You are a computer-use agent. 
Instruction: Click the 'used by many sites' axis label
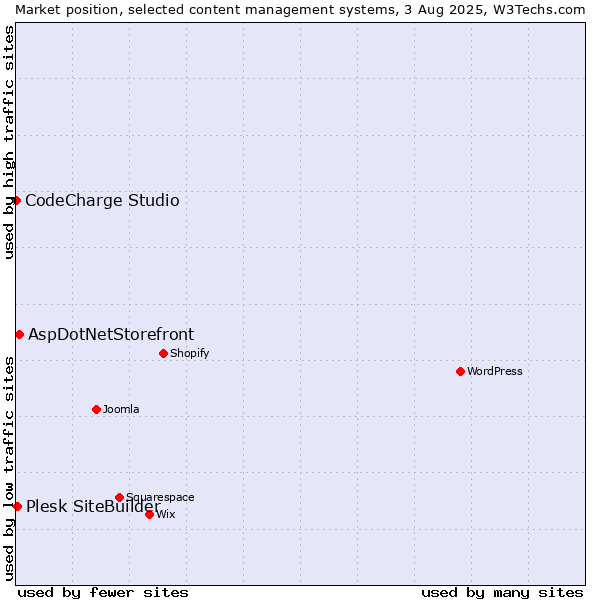coord(502,593)
